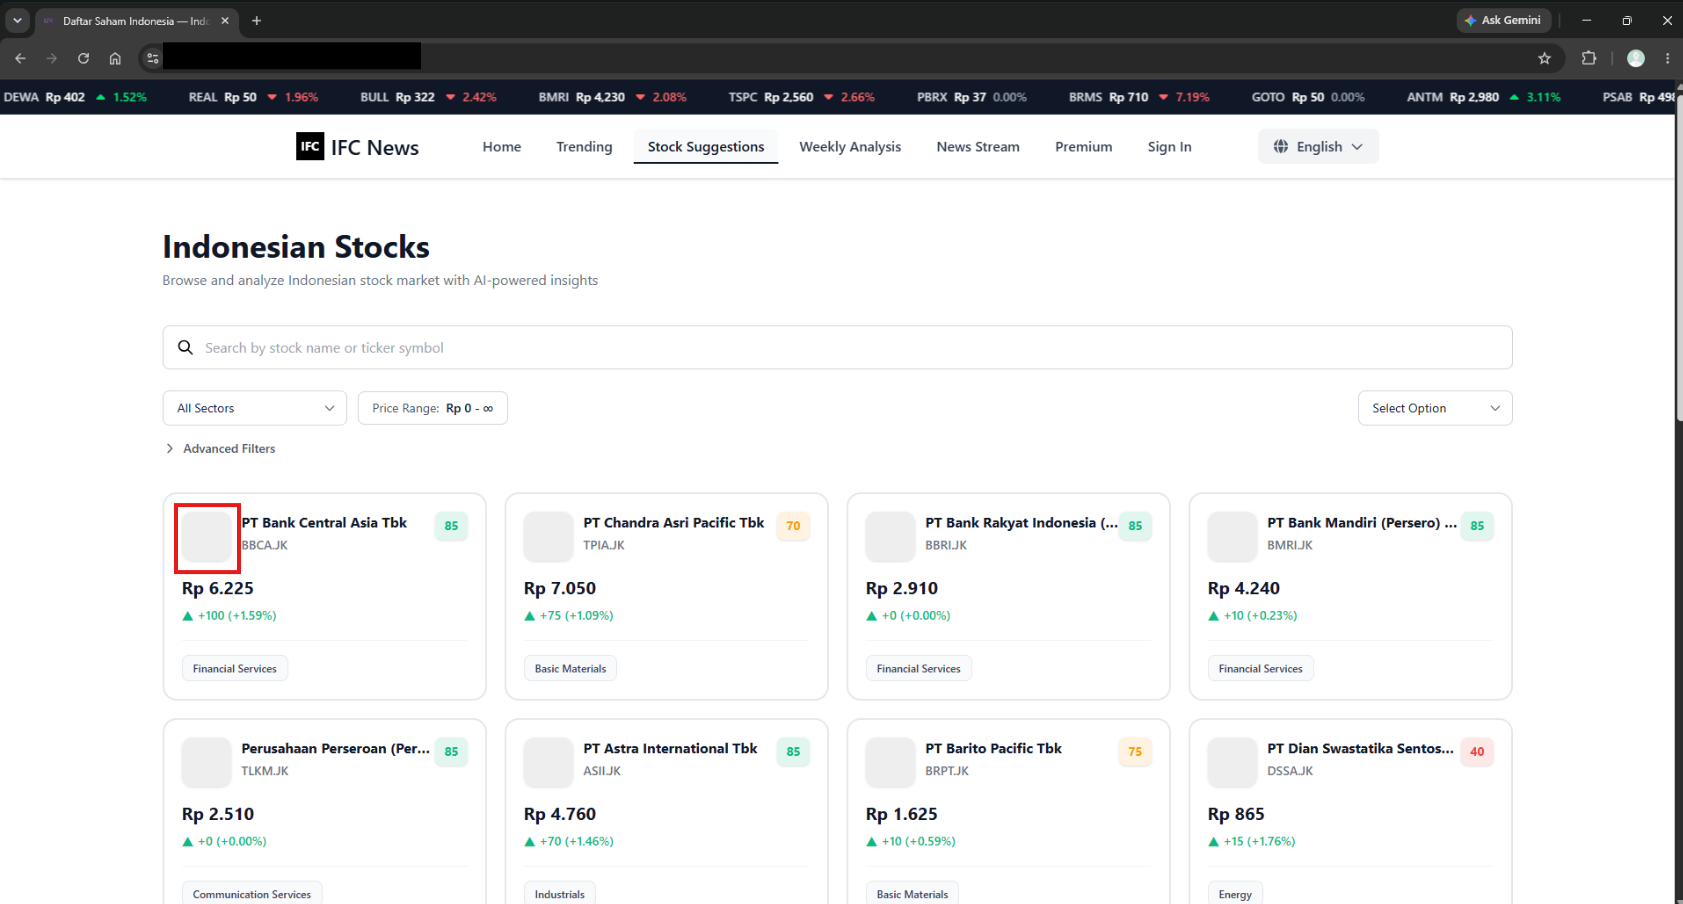Click the BMRI Rp 4,230 ticker item
Viewport: 1683px width, 904px height.
(612, 97)
